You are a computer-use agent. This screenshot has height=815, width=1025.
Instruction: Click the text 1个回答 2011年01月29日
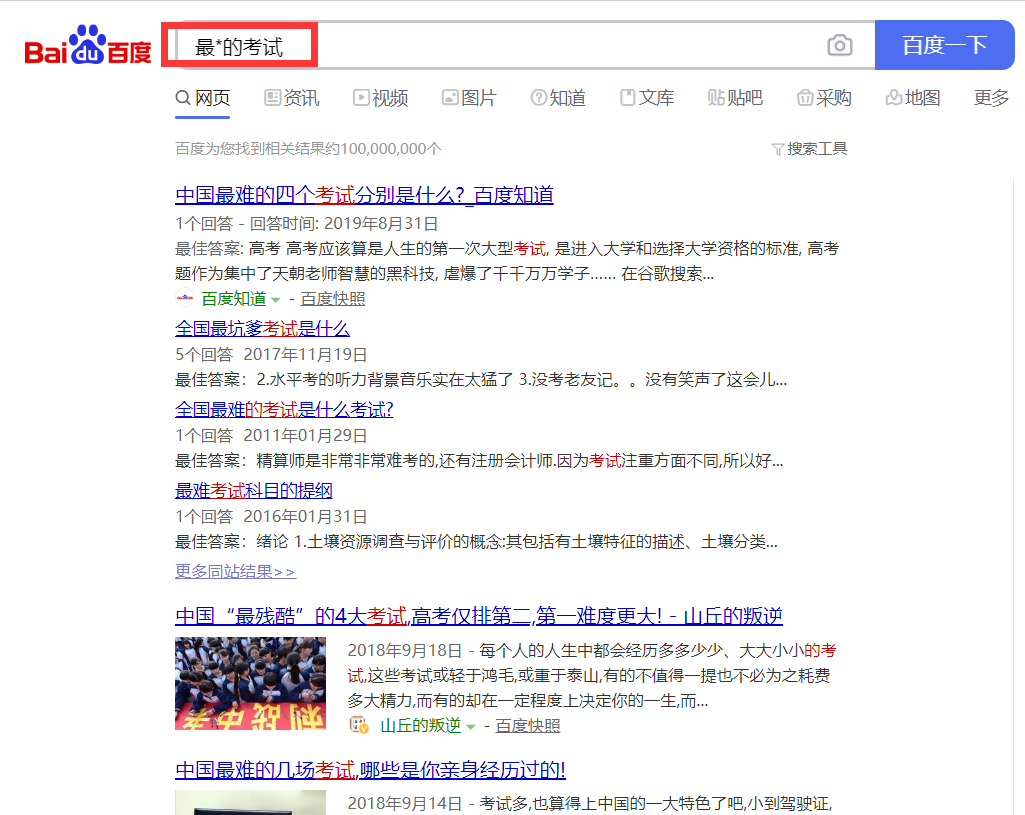point(271,435)
